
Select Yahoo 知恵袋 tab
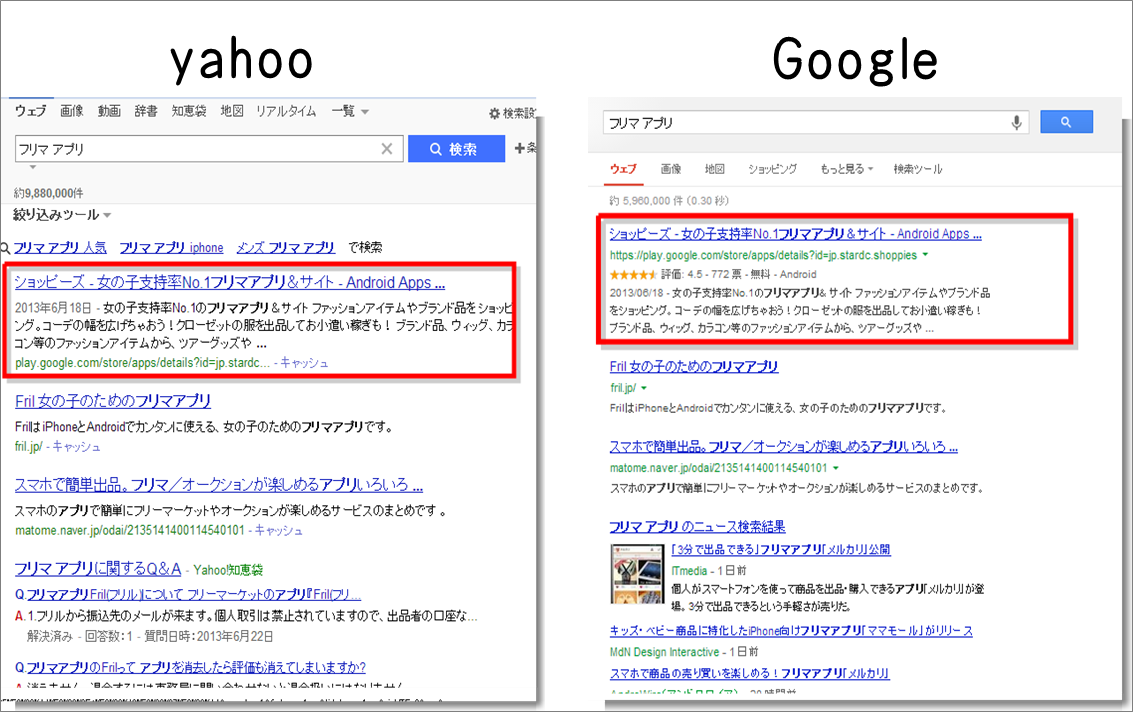(x=189, y=111)
